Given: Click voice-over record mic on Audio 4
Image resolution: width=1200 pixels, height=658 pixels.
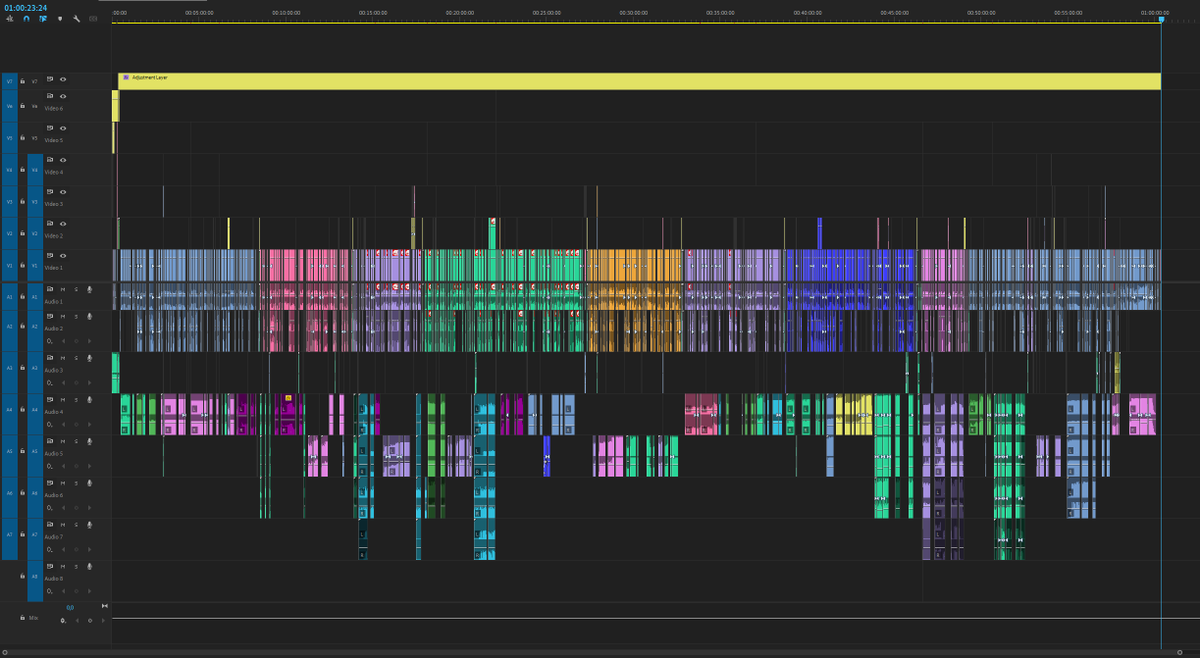Looking at the screenshot, I should tap(89, 400).
